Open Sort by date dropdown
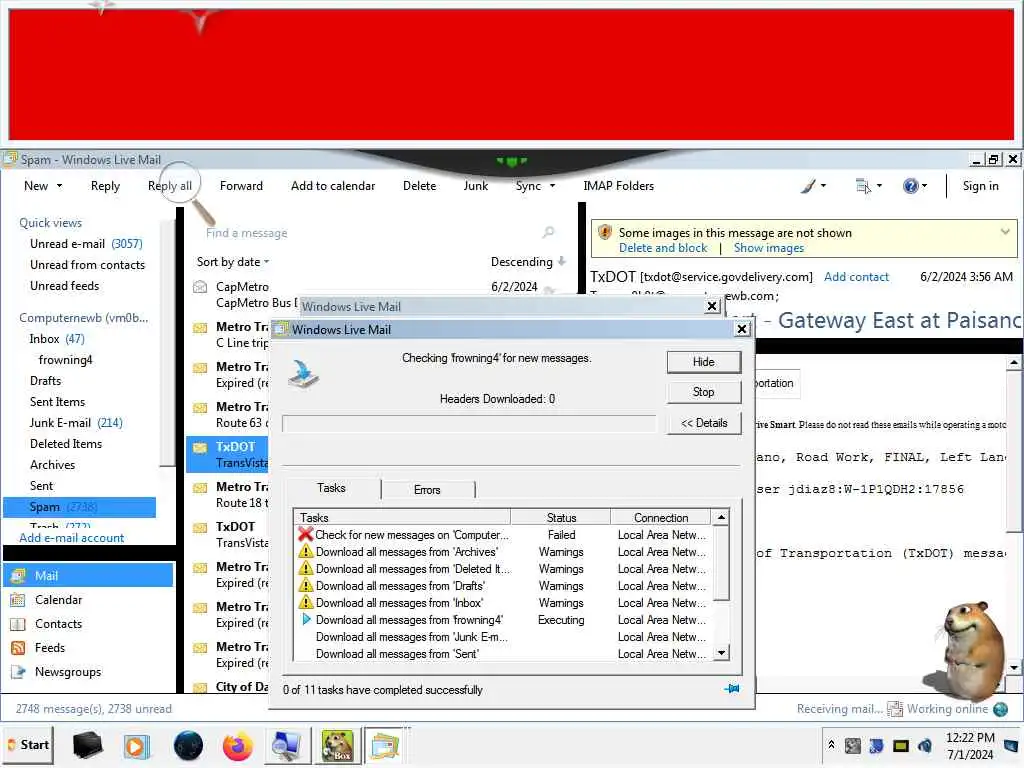 (232, 262)
